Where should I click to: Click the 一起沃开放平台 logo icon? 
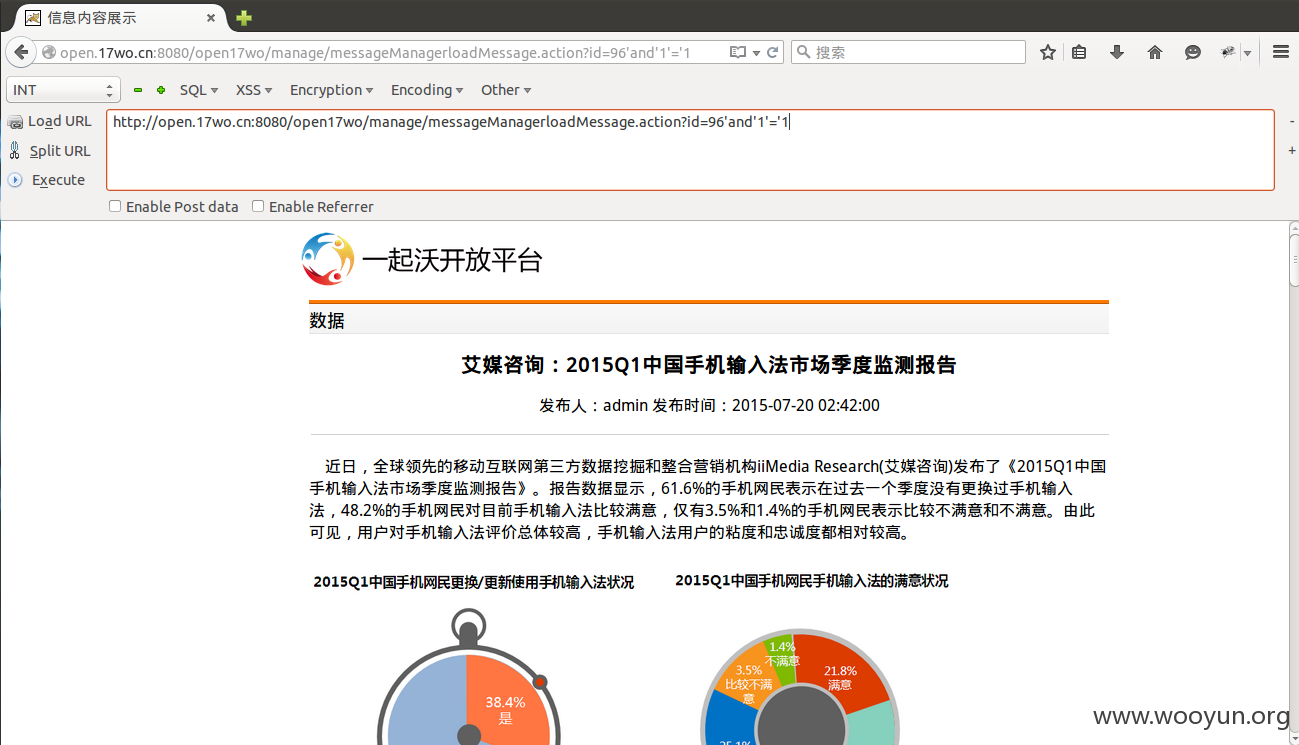(x=328, y=260)
